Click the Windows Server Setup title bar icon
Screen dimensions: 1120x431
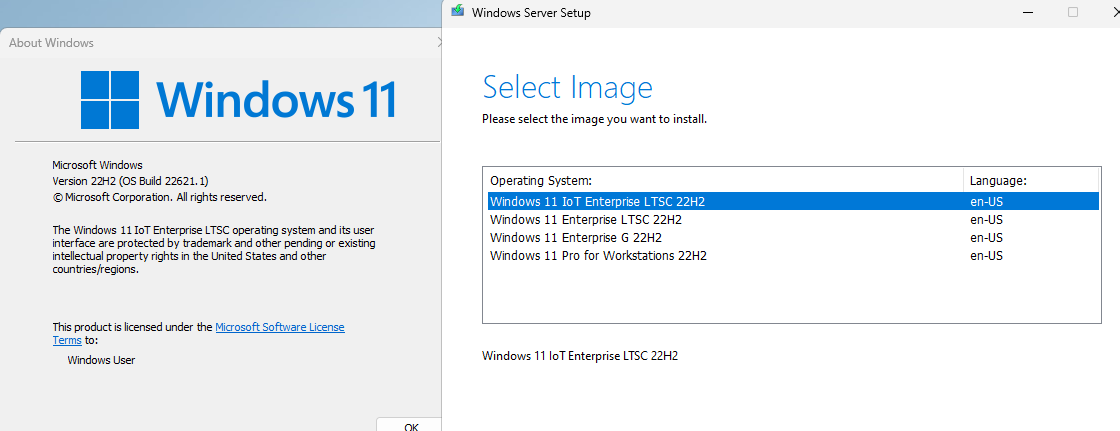(458, 12)
